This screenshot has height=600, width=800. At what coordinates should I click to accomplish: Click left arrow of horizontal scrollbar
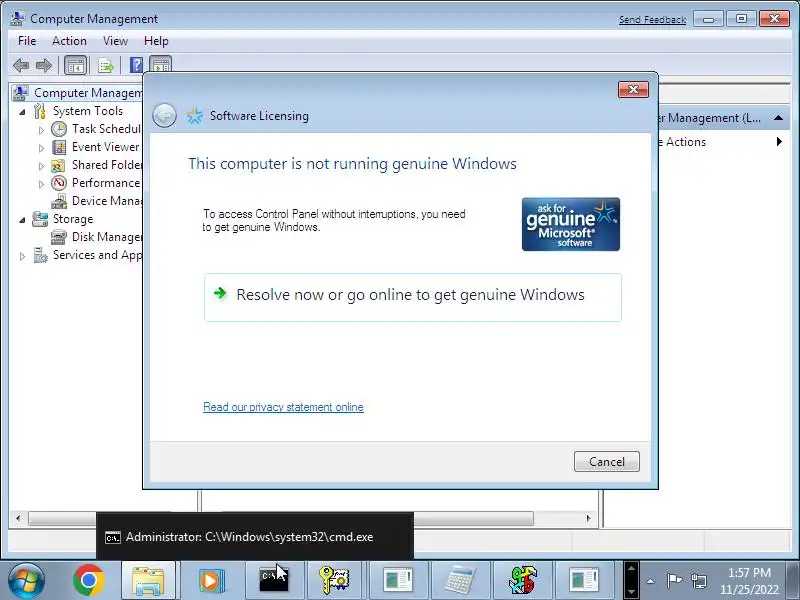click(18, 518)
